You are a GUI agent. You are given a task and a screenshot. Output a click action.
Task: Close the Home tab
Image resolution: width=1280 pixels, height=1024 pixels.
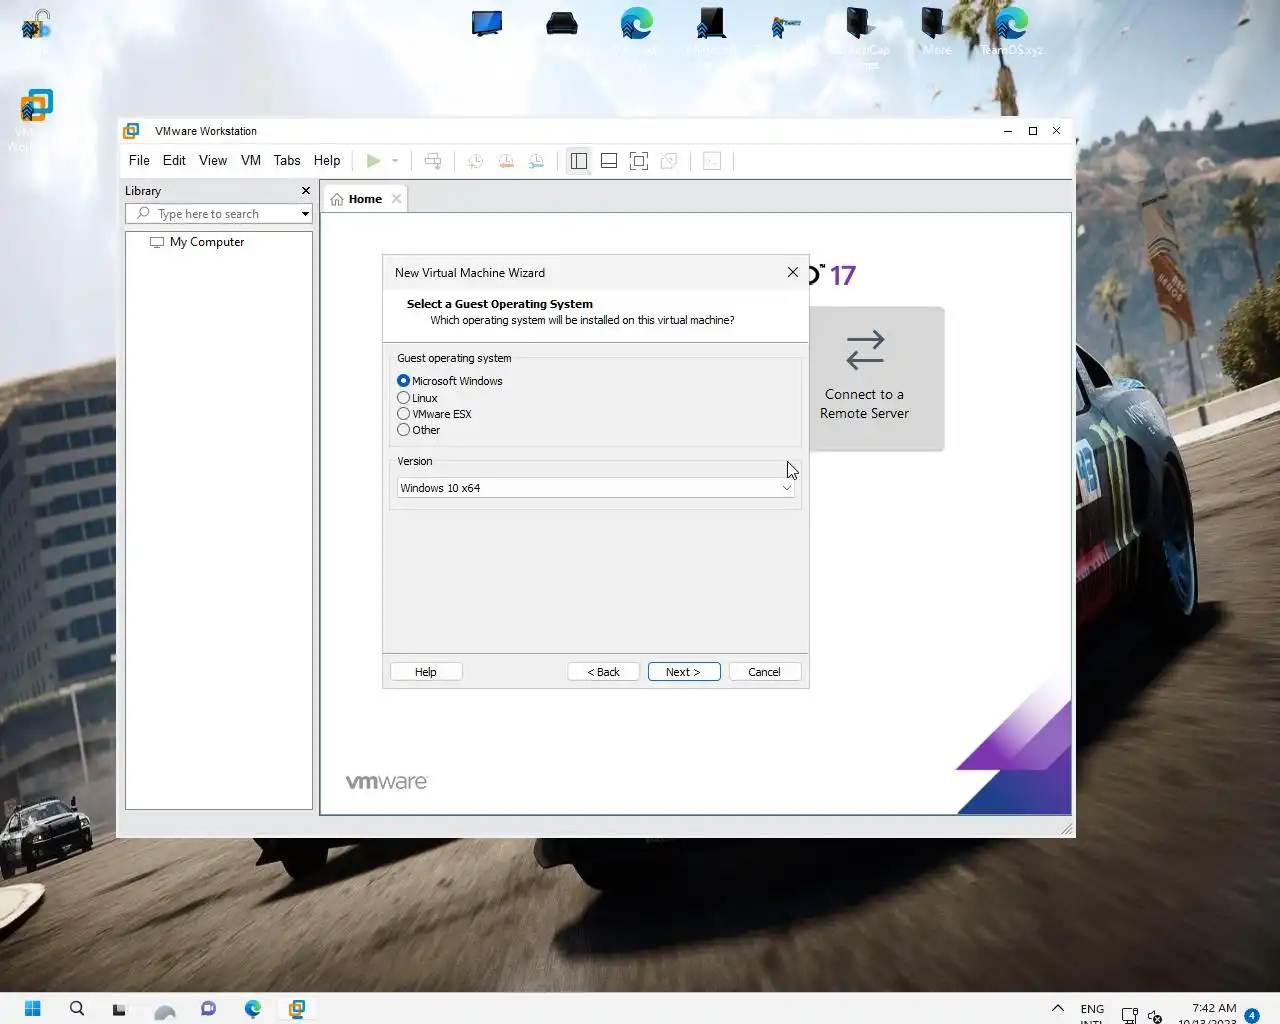click(397, 199)
